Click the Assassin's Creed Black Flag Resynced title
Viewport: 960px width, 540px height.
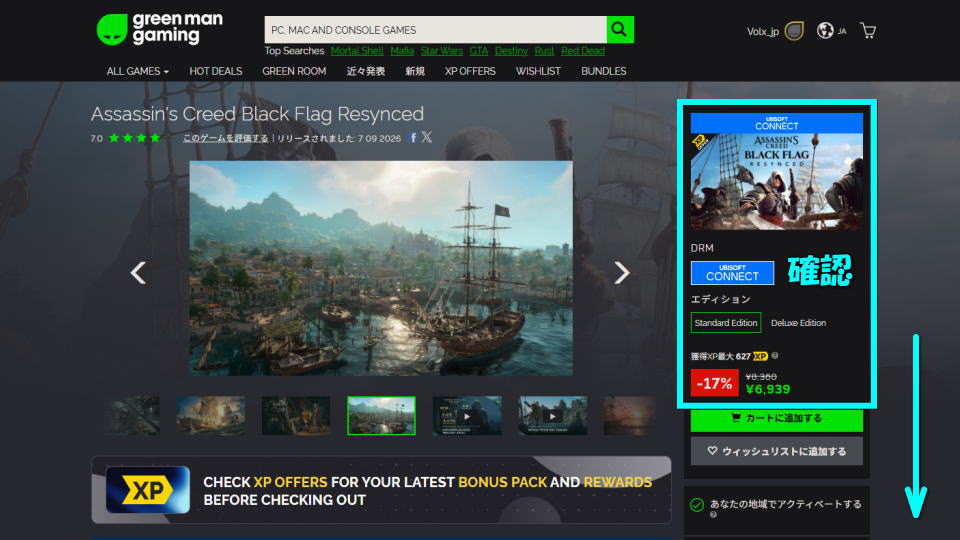pyautogui.click(x=257, y=114)
